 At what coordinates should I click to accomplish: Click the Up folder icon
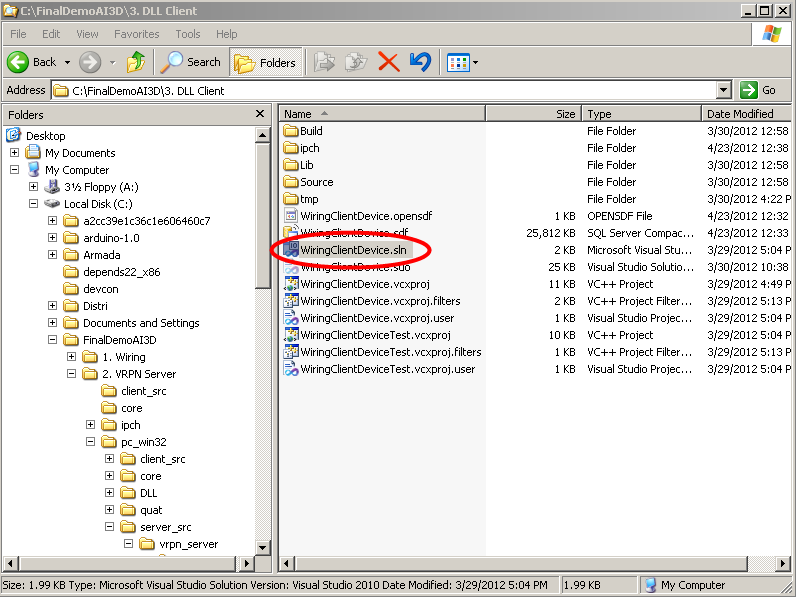[136, 62]
